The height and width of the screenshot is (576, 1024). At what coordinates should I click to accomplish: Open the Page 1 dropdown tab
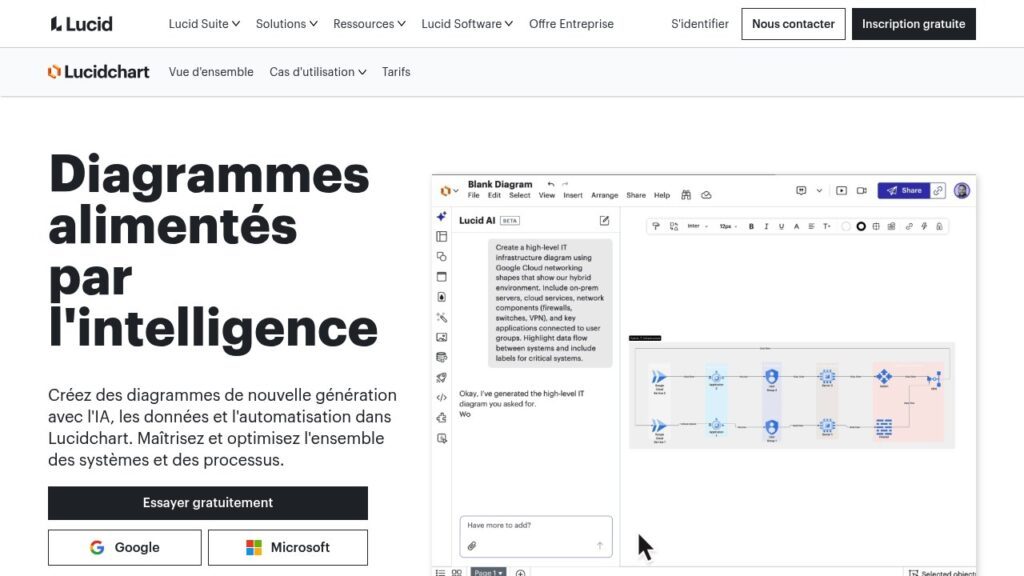coord(488,573)
